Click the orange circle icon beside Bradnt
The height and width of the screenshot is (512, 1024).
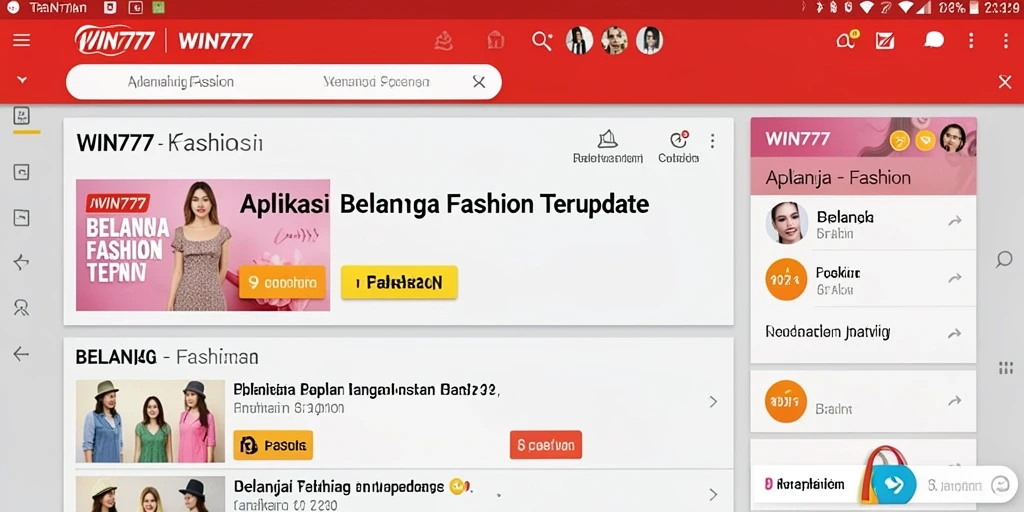pos(786,401)
